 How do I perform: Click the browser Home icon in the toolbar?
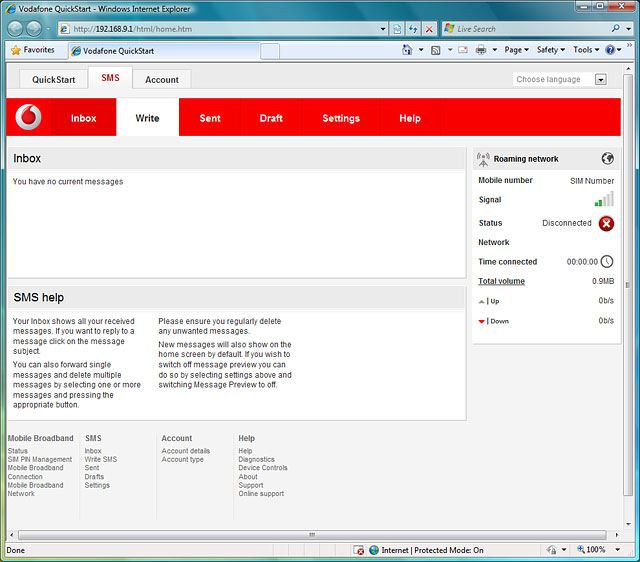tap(408, 50)
